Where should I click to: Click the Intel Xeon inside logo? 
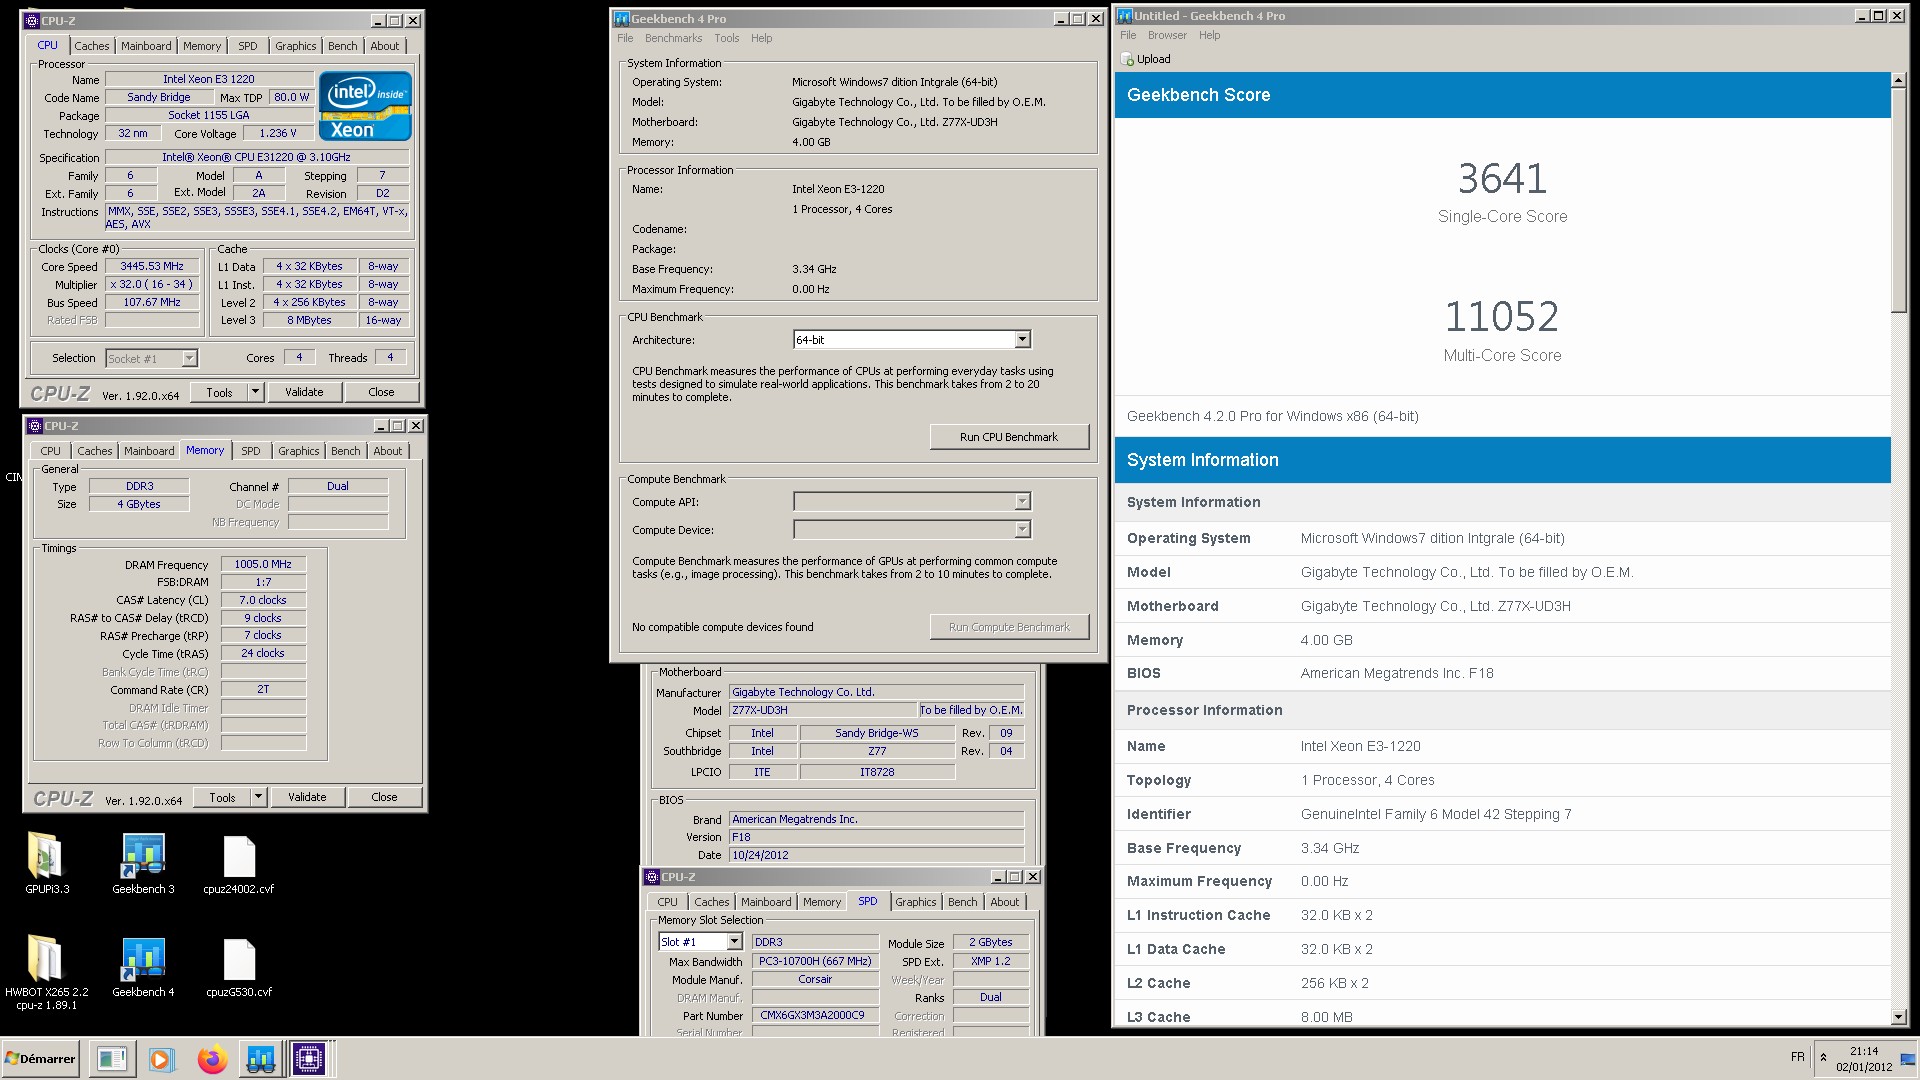pyautogui.click(x=365, y=106)
